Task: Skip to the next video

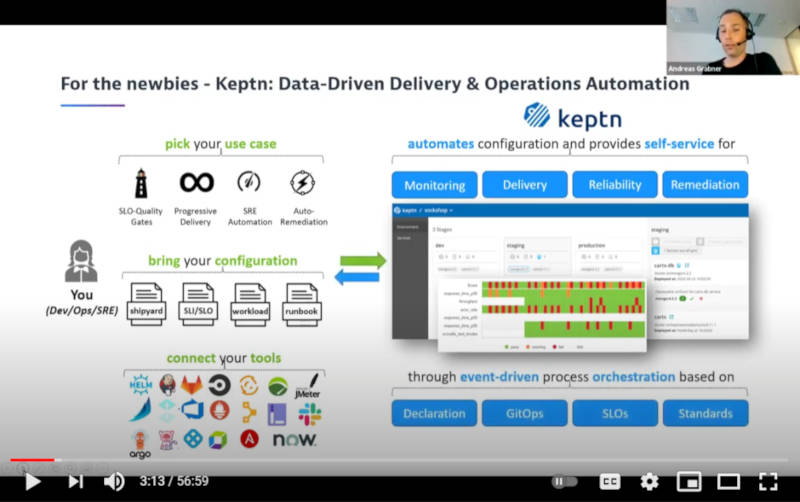Action: (76, 481)
